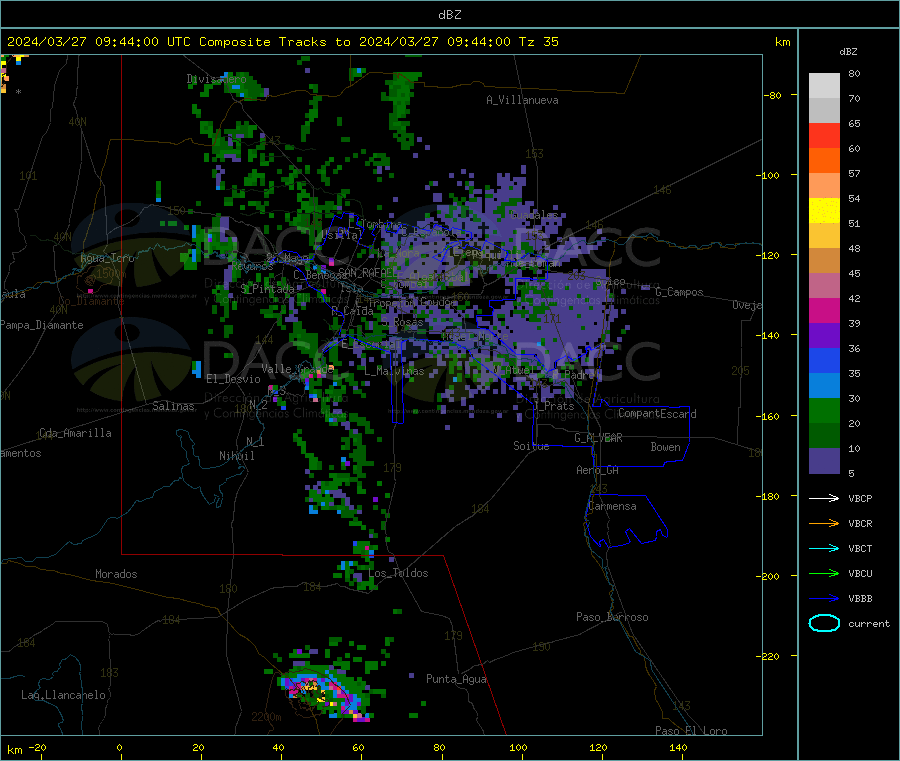Click the 'Paso_El_Loro' map label
Image resolution: width=900 pixels, height=761 pixels.
691,731
